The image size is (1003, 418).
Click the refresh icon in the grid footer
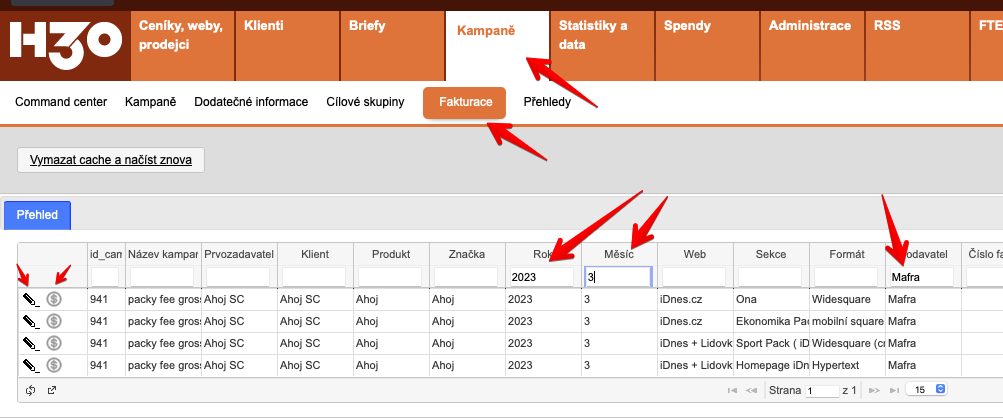[x=31, y=390]
